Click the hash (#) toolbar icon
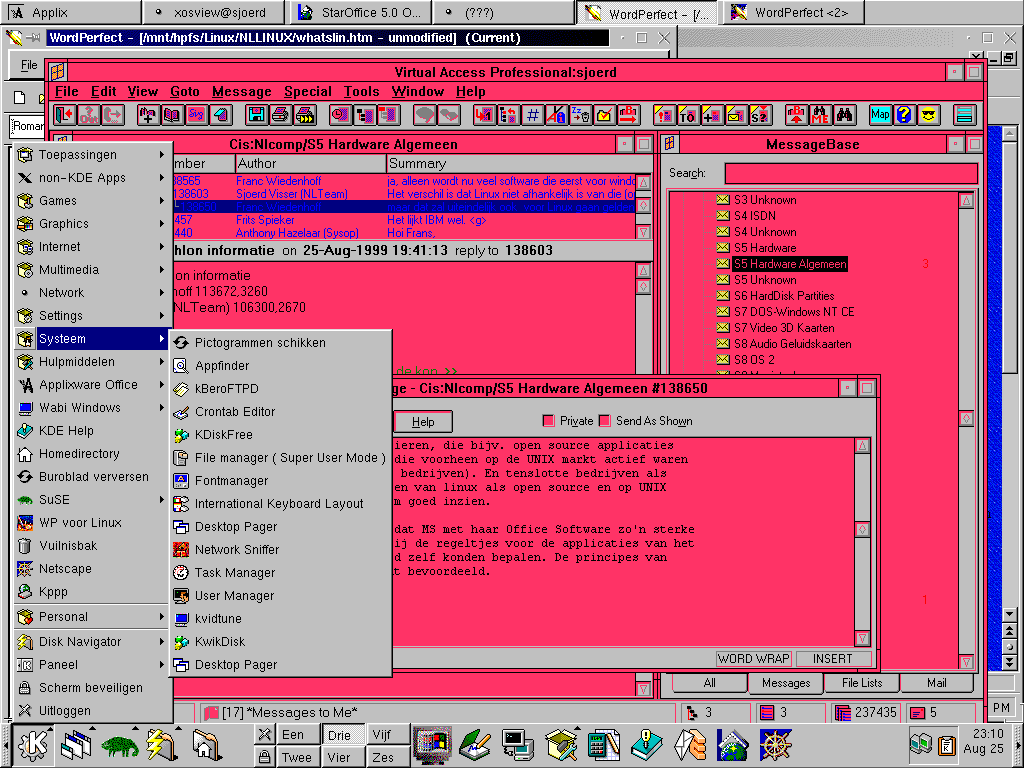 coord(533,115)
